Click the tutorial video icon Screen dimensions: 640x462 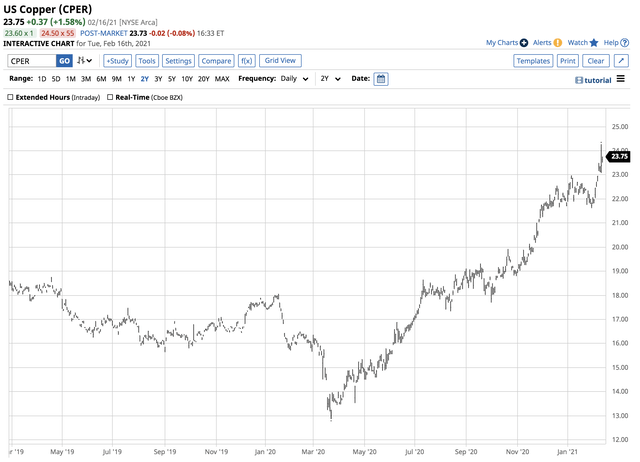(579, 80)
